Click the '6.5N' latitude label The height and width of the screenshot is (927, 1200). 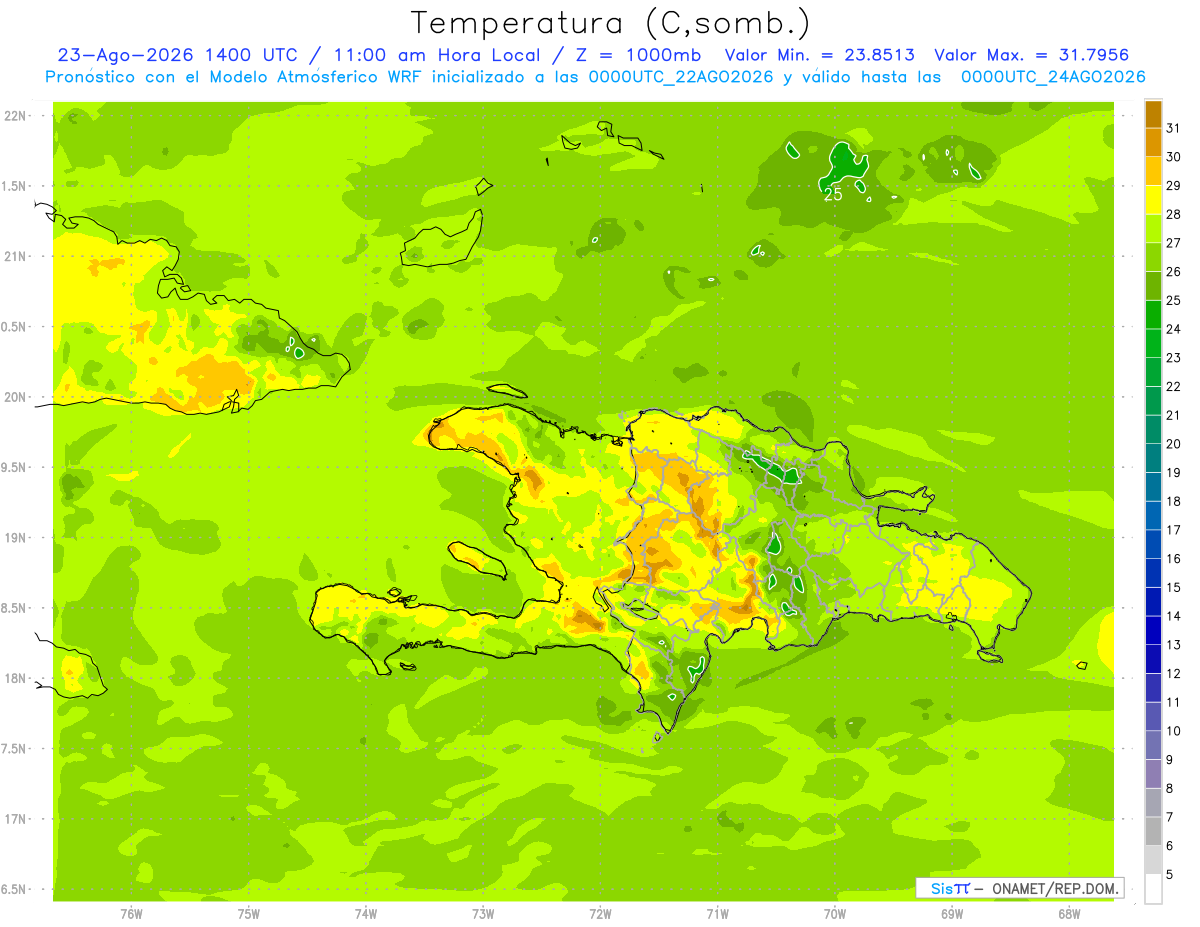[x=15, y=889]
